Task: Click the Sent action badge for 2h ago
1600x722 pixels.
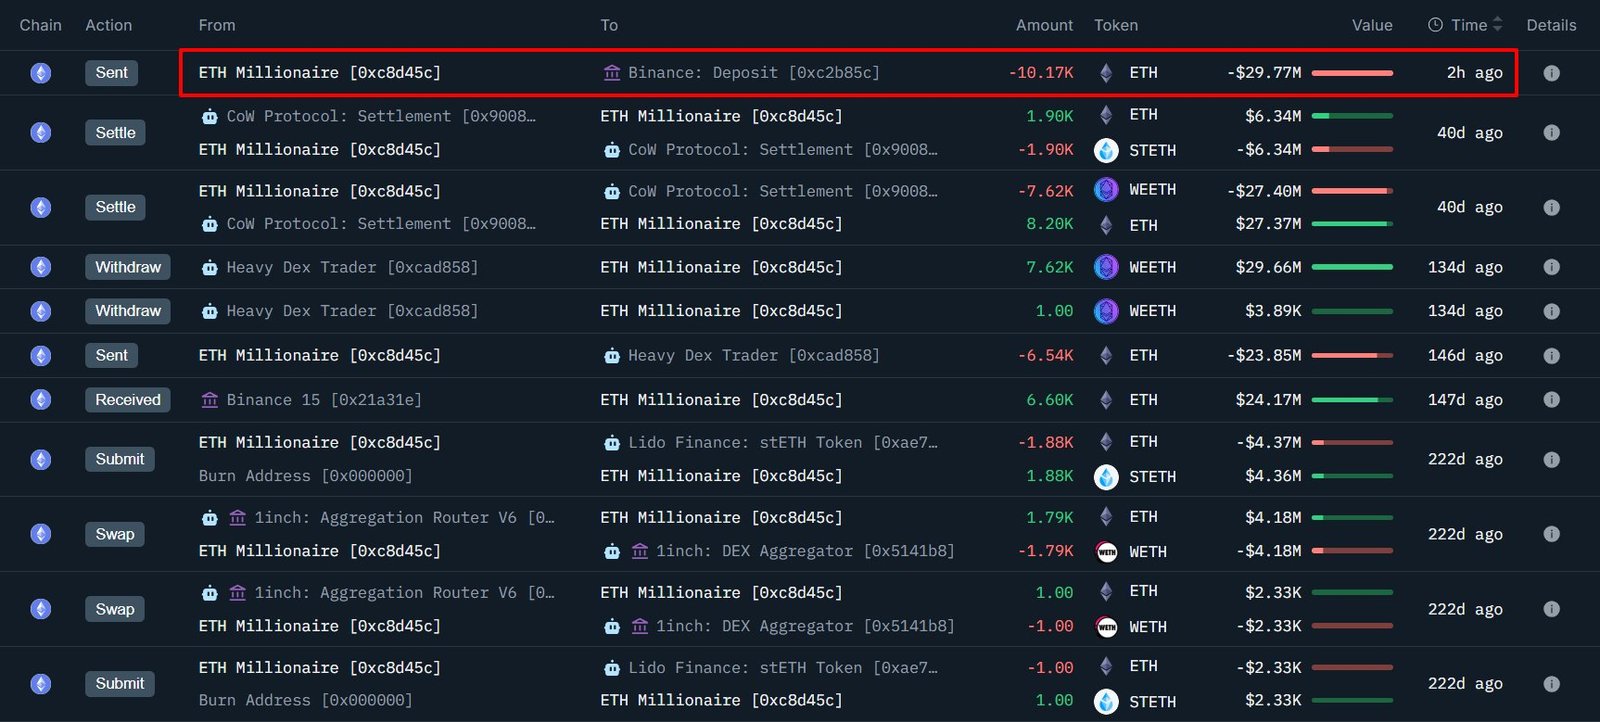Action: (111, 73)
